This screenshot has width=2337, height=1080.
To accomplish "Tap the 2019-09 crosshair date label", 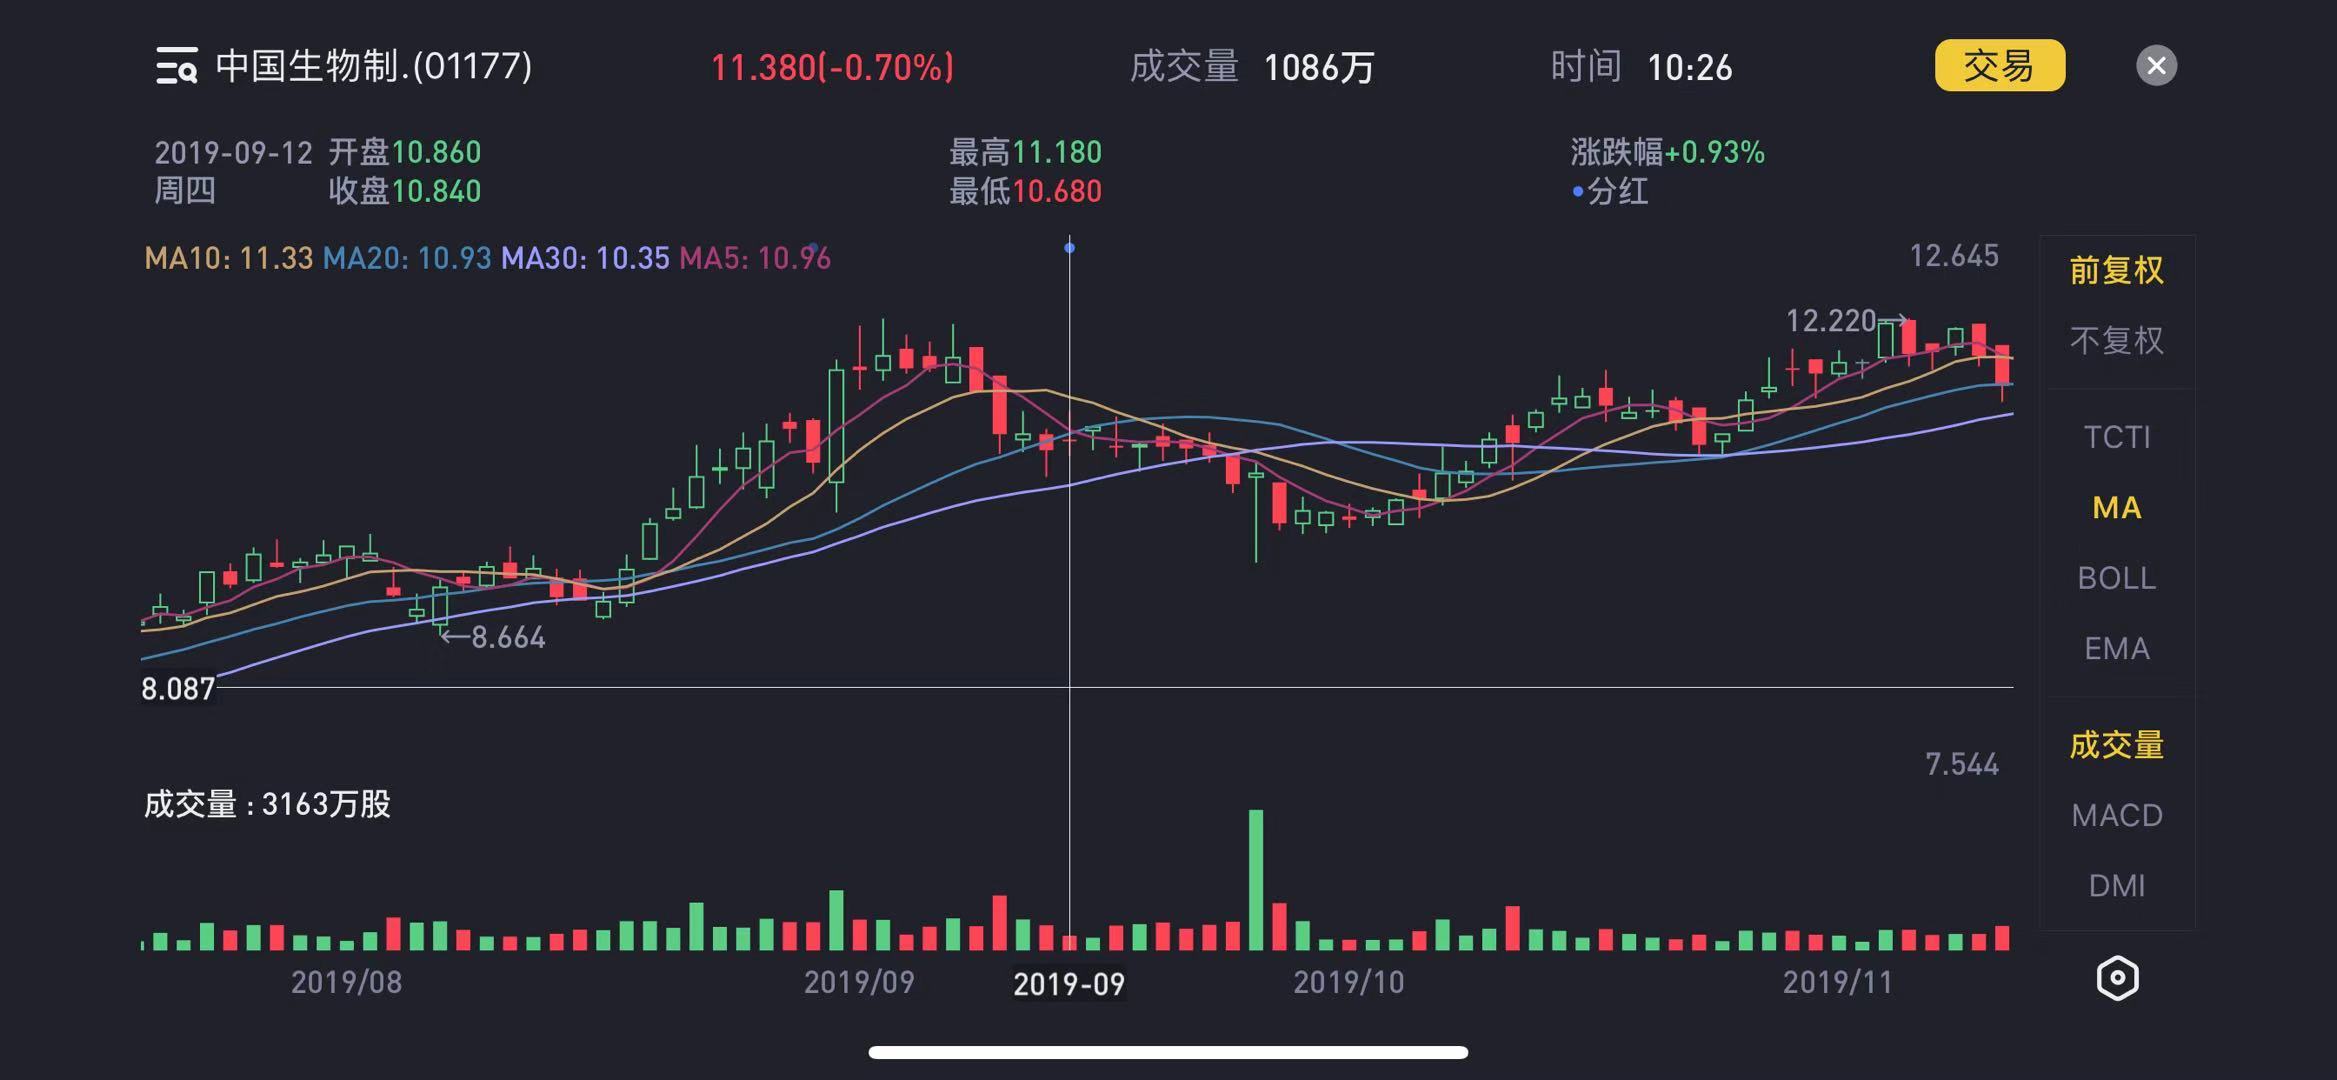I will tap(1069, 984).
